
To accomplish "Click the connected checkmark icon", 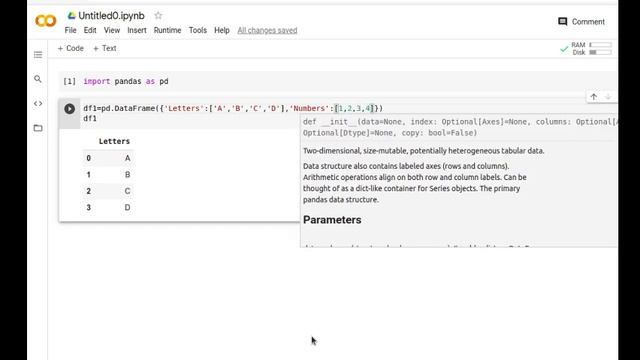I will click(x=564, y=49).
